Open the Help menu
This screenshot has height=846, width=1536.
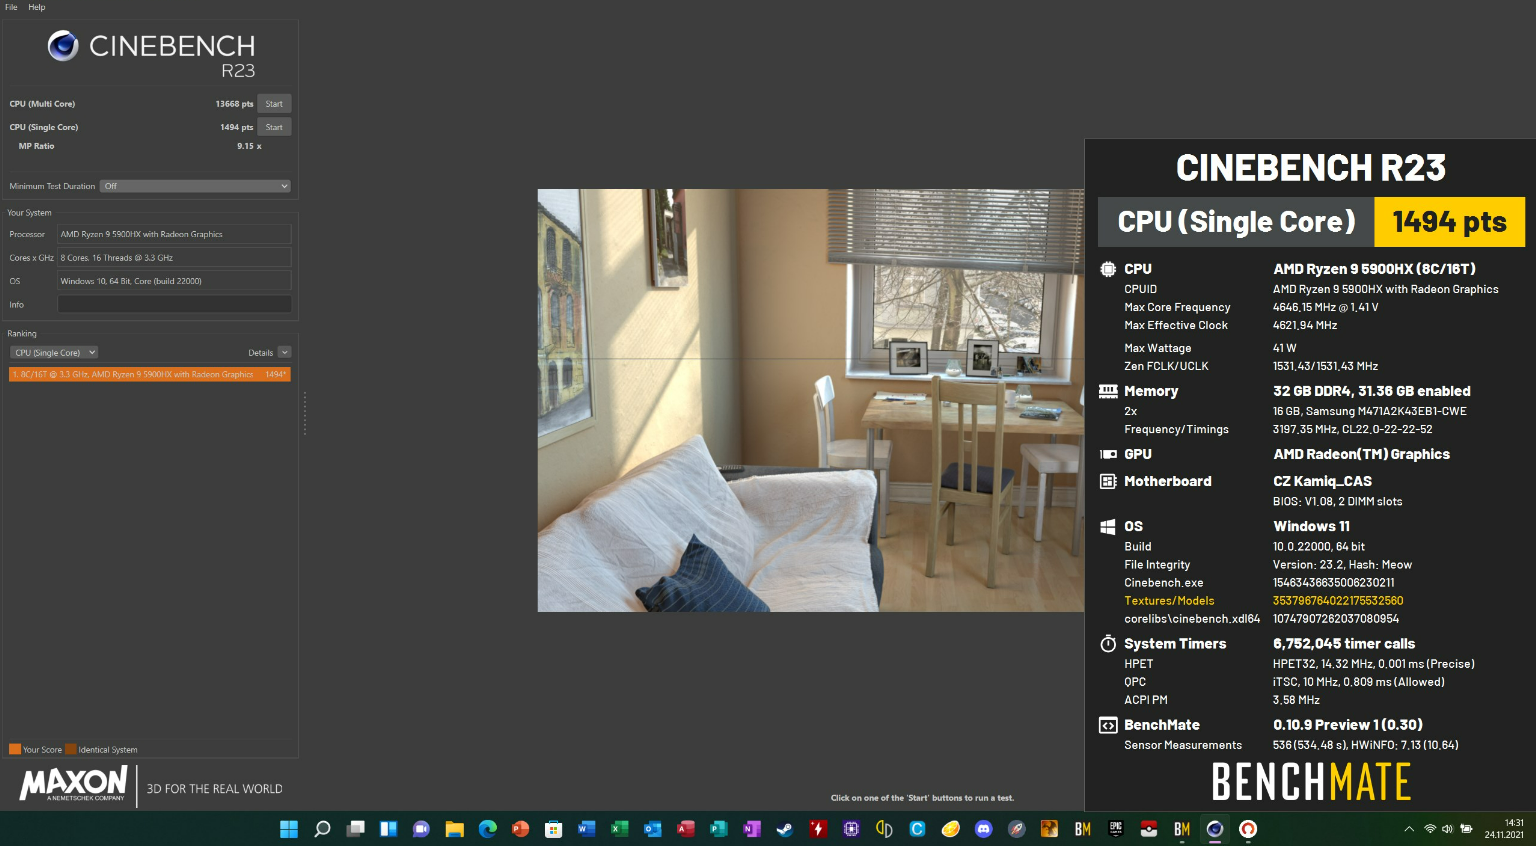click(36, 7)
